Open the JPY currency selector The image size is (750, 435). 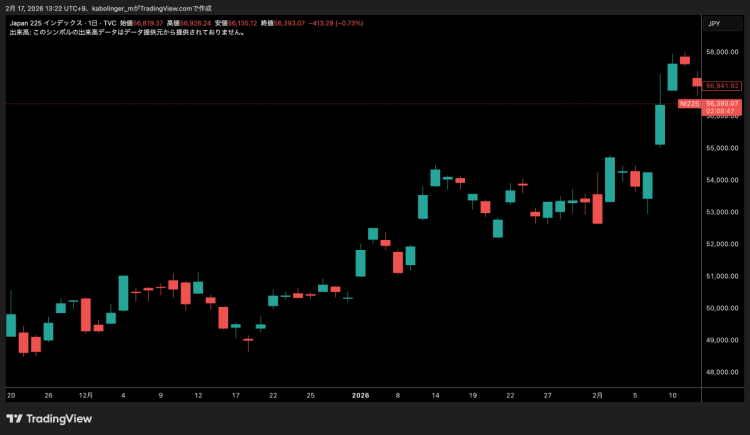[714, 23]
